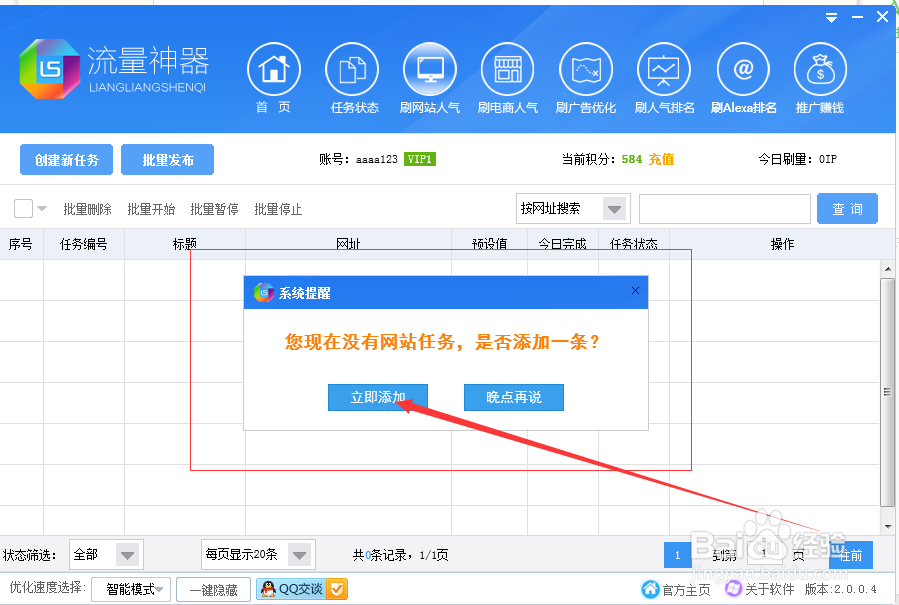Screen dimensions: 899x605
Task: Open the 首页 home icon
Action: [x=273, y=70]
